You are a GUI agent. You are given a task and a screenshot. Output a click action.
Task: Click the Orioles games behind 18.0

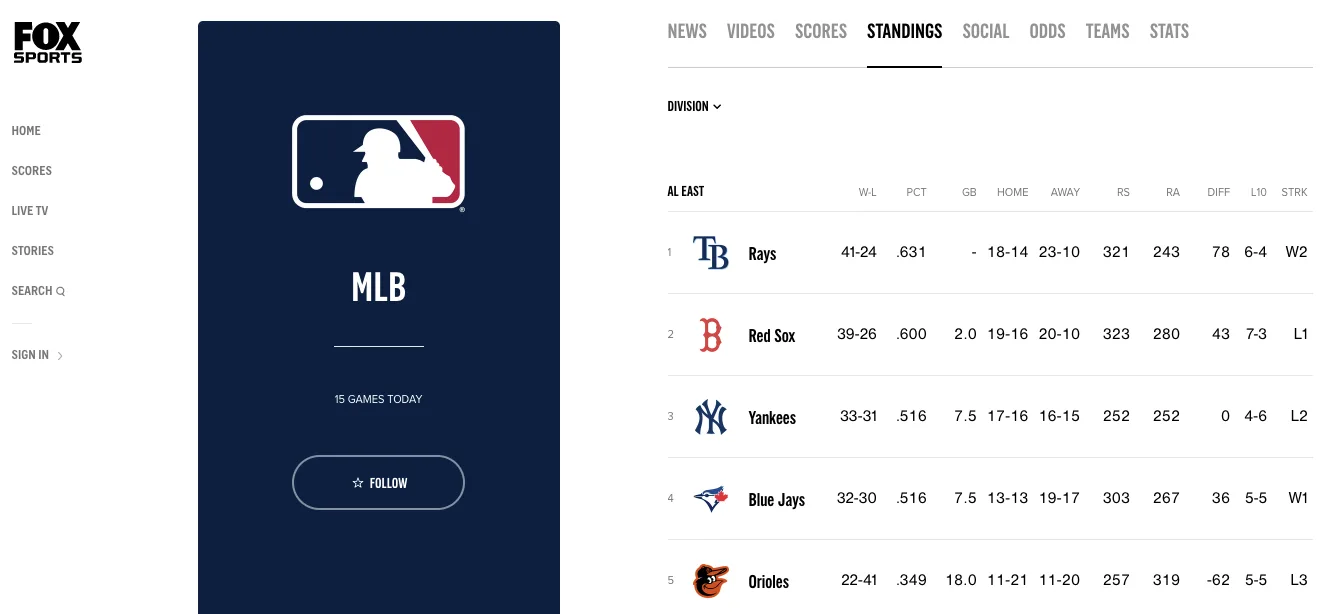[961, 580]
